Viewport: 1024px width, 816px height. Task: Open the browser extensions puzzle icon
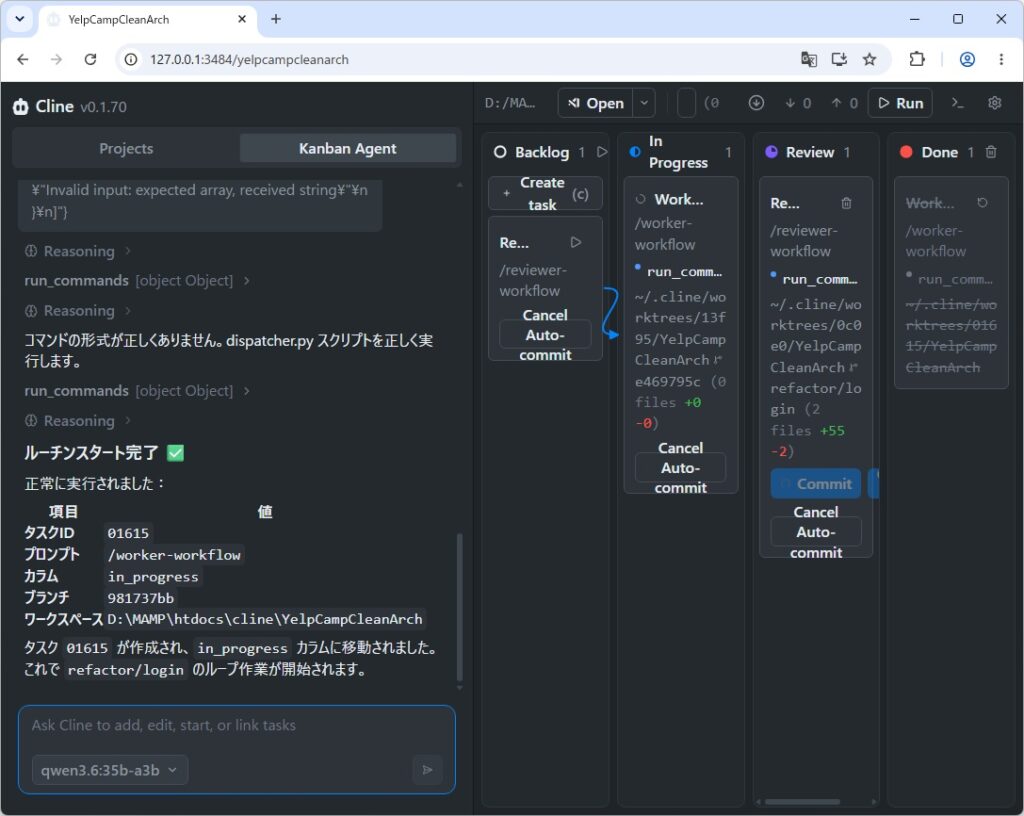pos(917,59)
